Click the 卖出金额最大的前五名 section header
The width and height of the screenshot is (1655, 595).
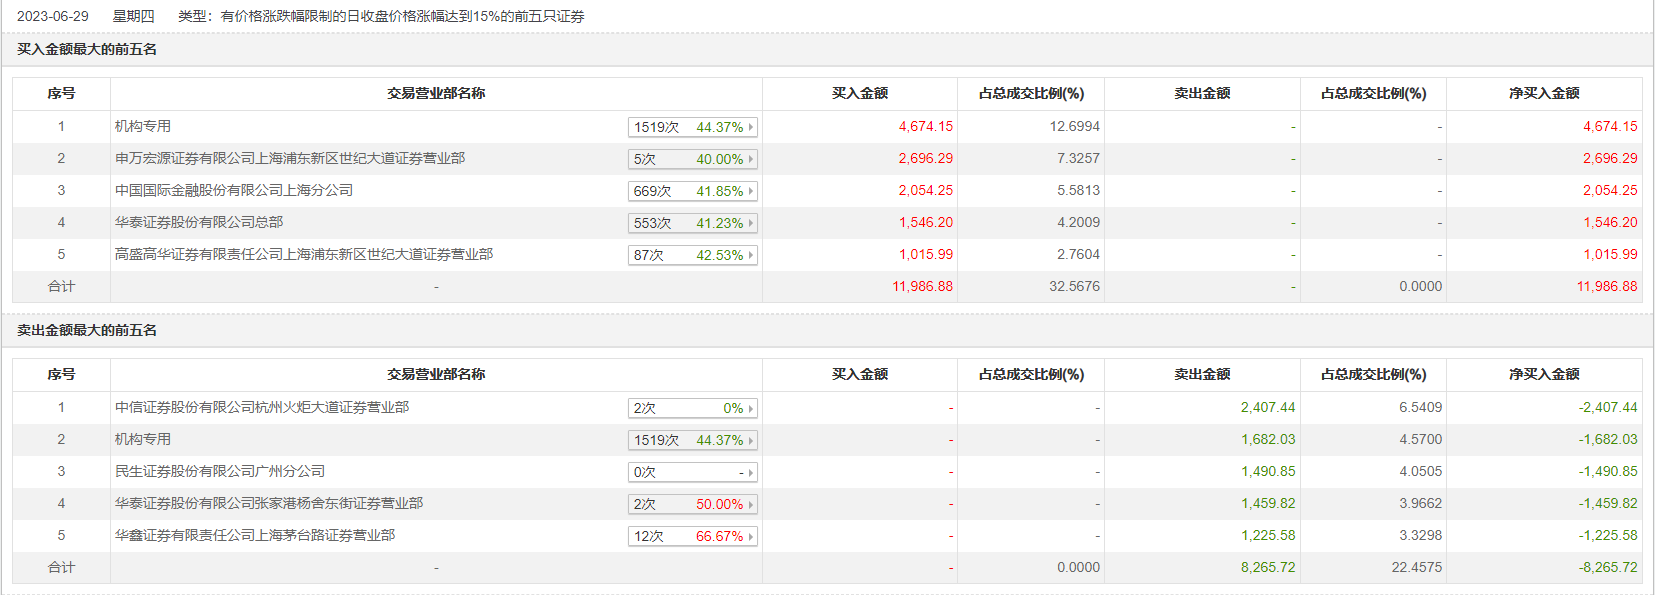(x=87, y=330)
